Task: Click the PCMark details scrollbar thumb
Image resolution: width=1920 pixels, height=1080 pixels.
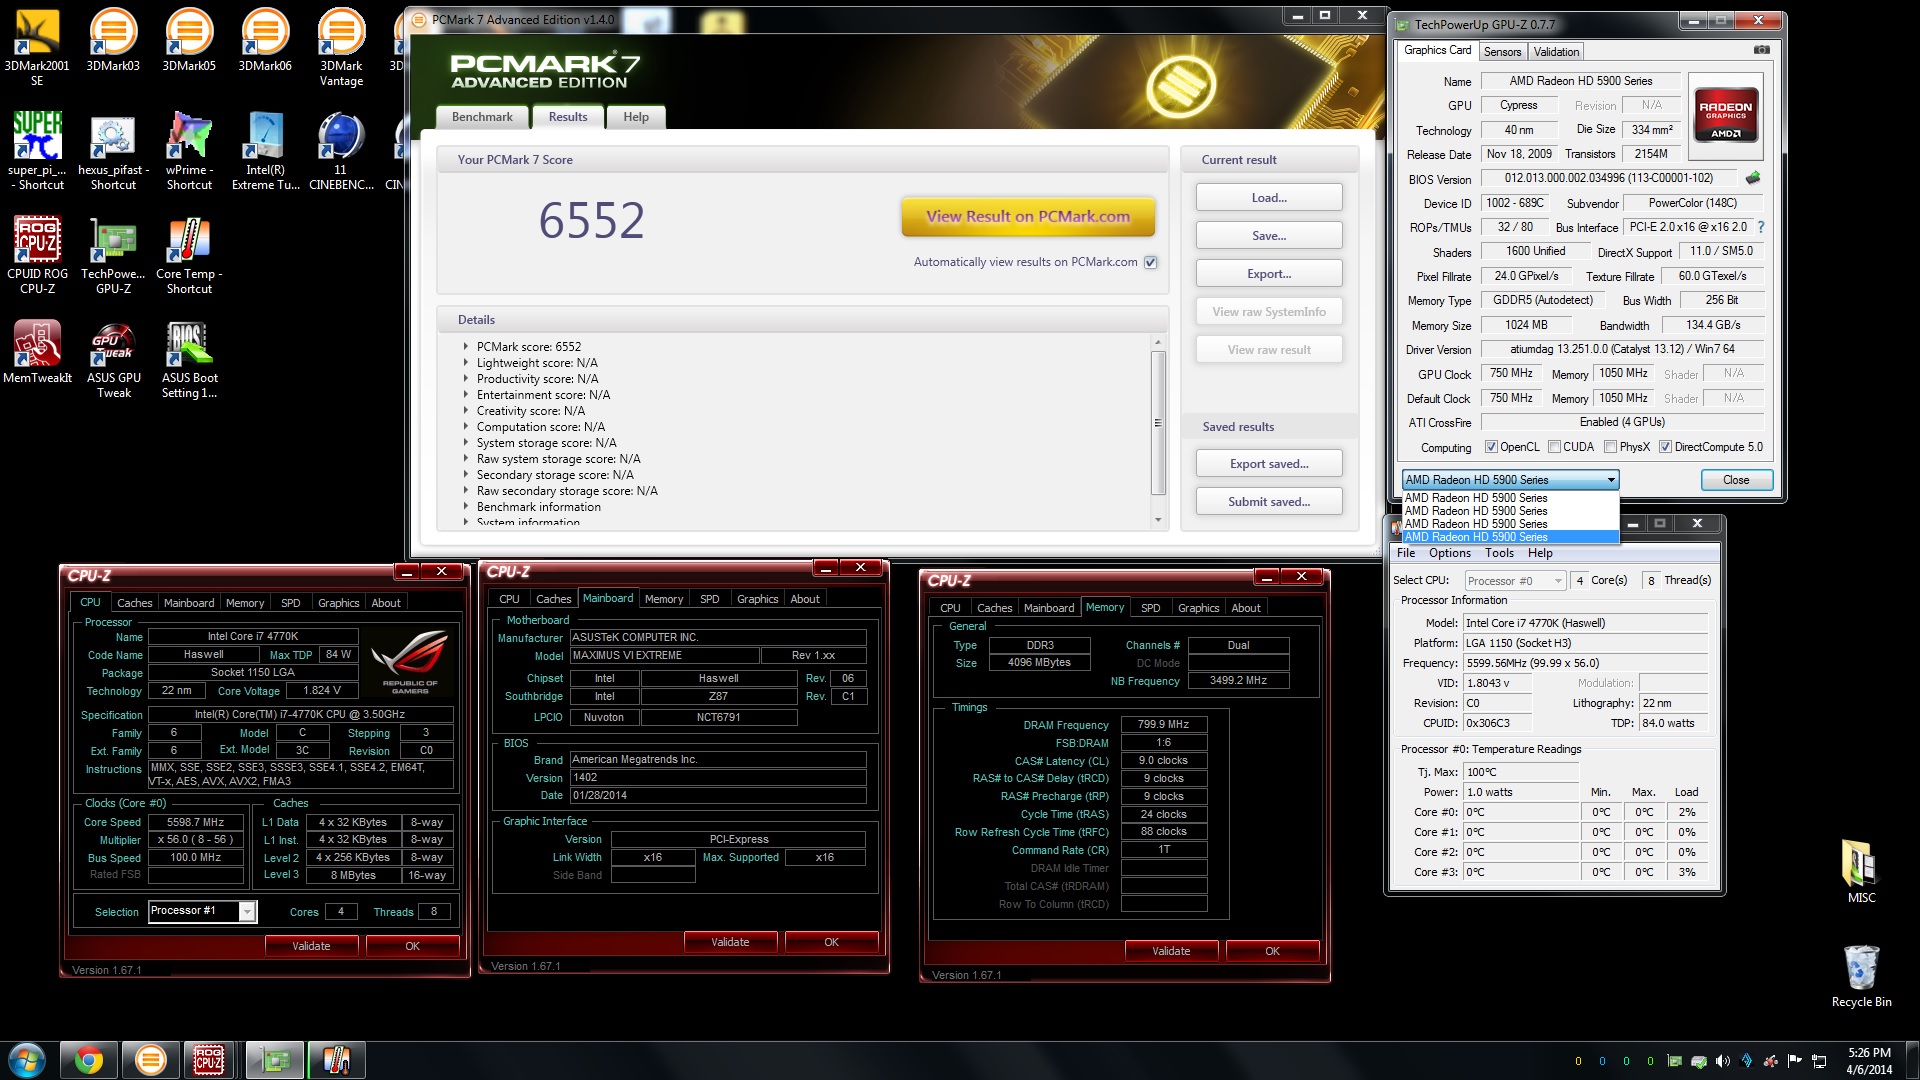Action: click(1158, 422)
